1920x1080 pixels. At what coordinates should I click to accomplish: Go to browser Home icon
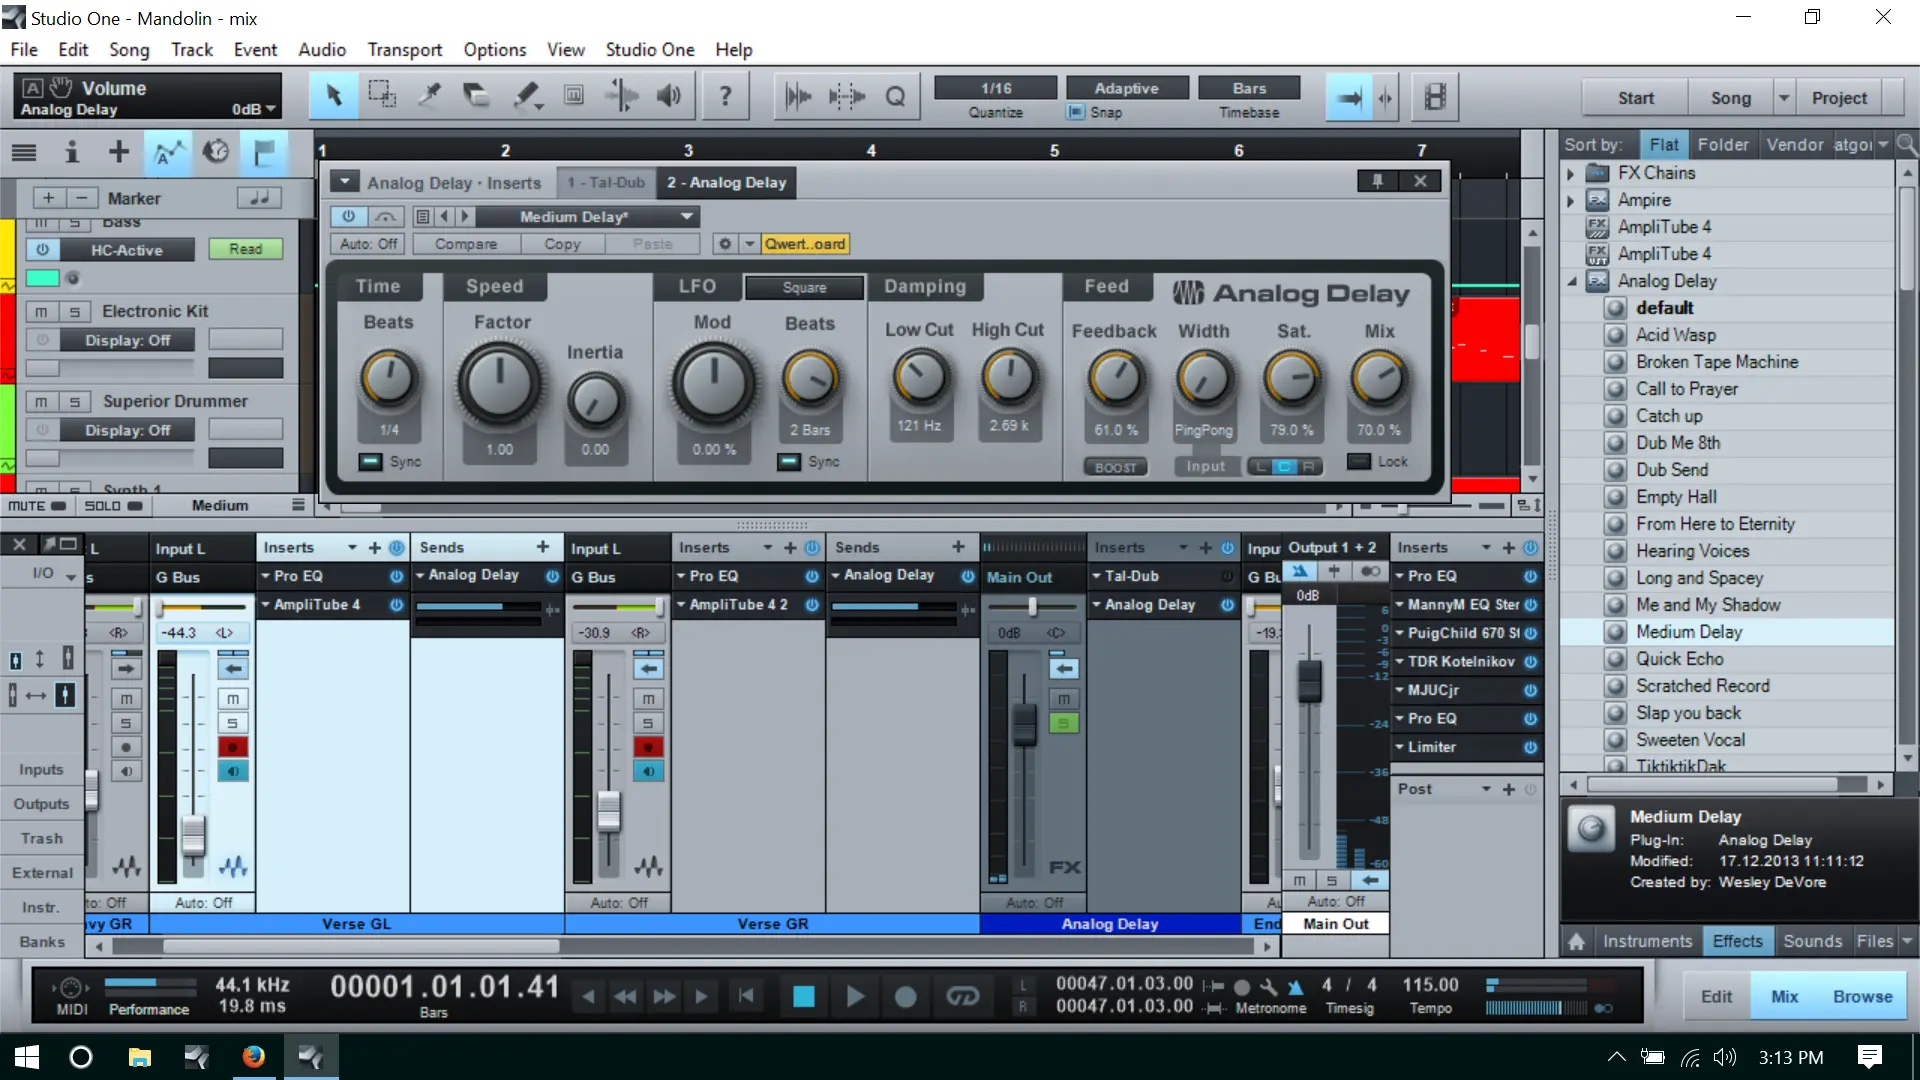pos(1577,941)
